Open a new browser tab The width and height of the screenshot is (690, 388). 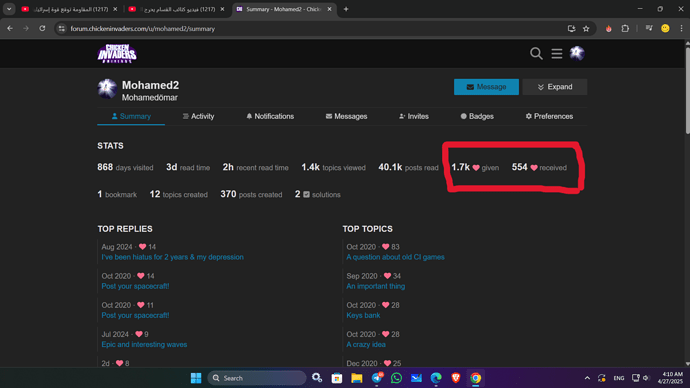coord(346,9)
